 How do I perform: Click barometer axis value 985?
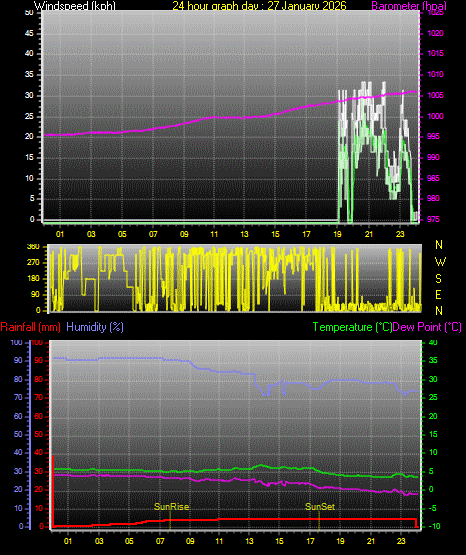pos(433,178)
